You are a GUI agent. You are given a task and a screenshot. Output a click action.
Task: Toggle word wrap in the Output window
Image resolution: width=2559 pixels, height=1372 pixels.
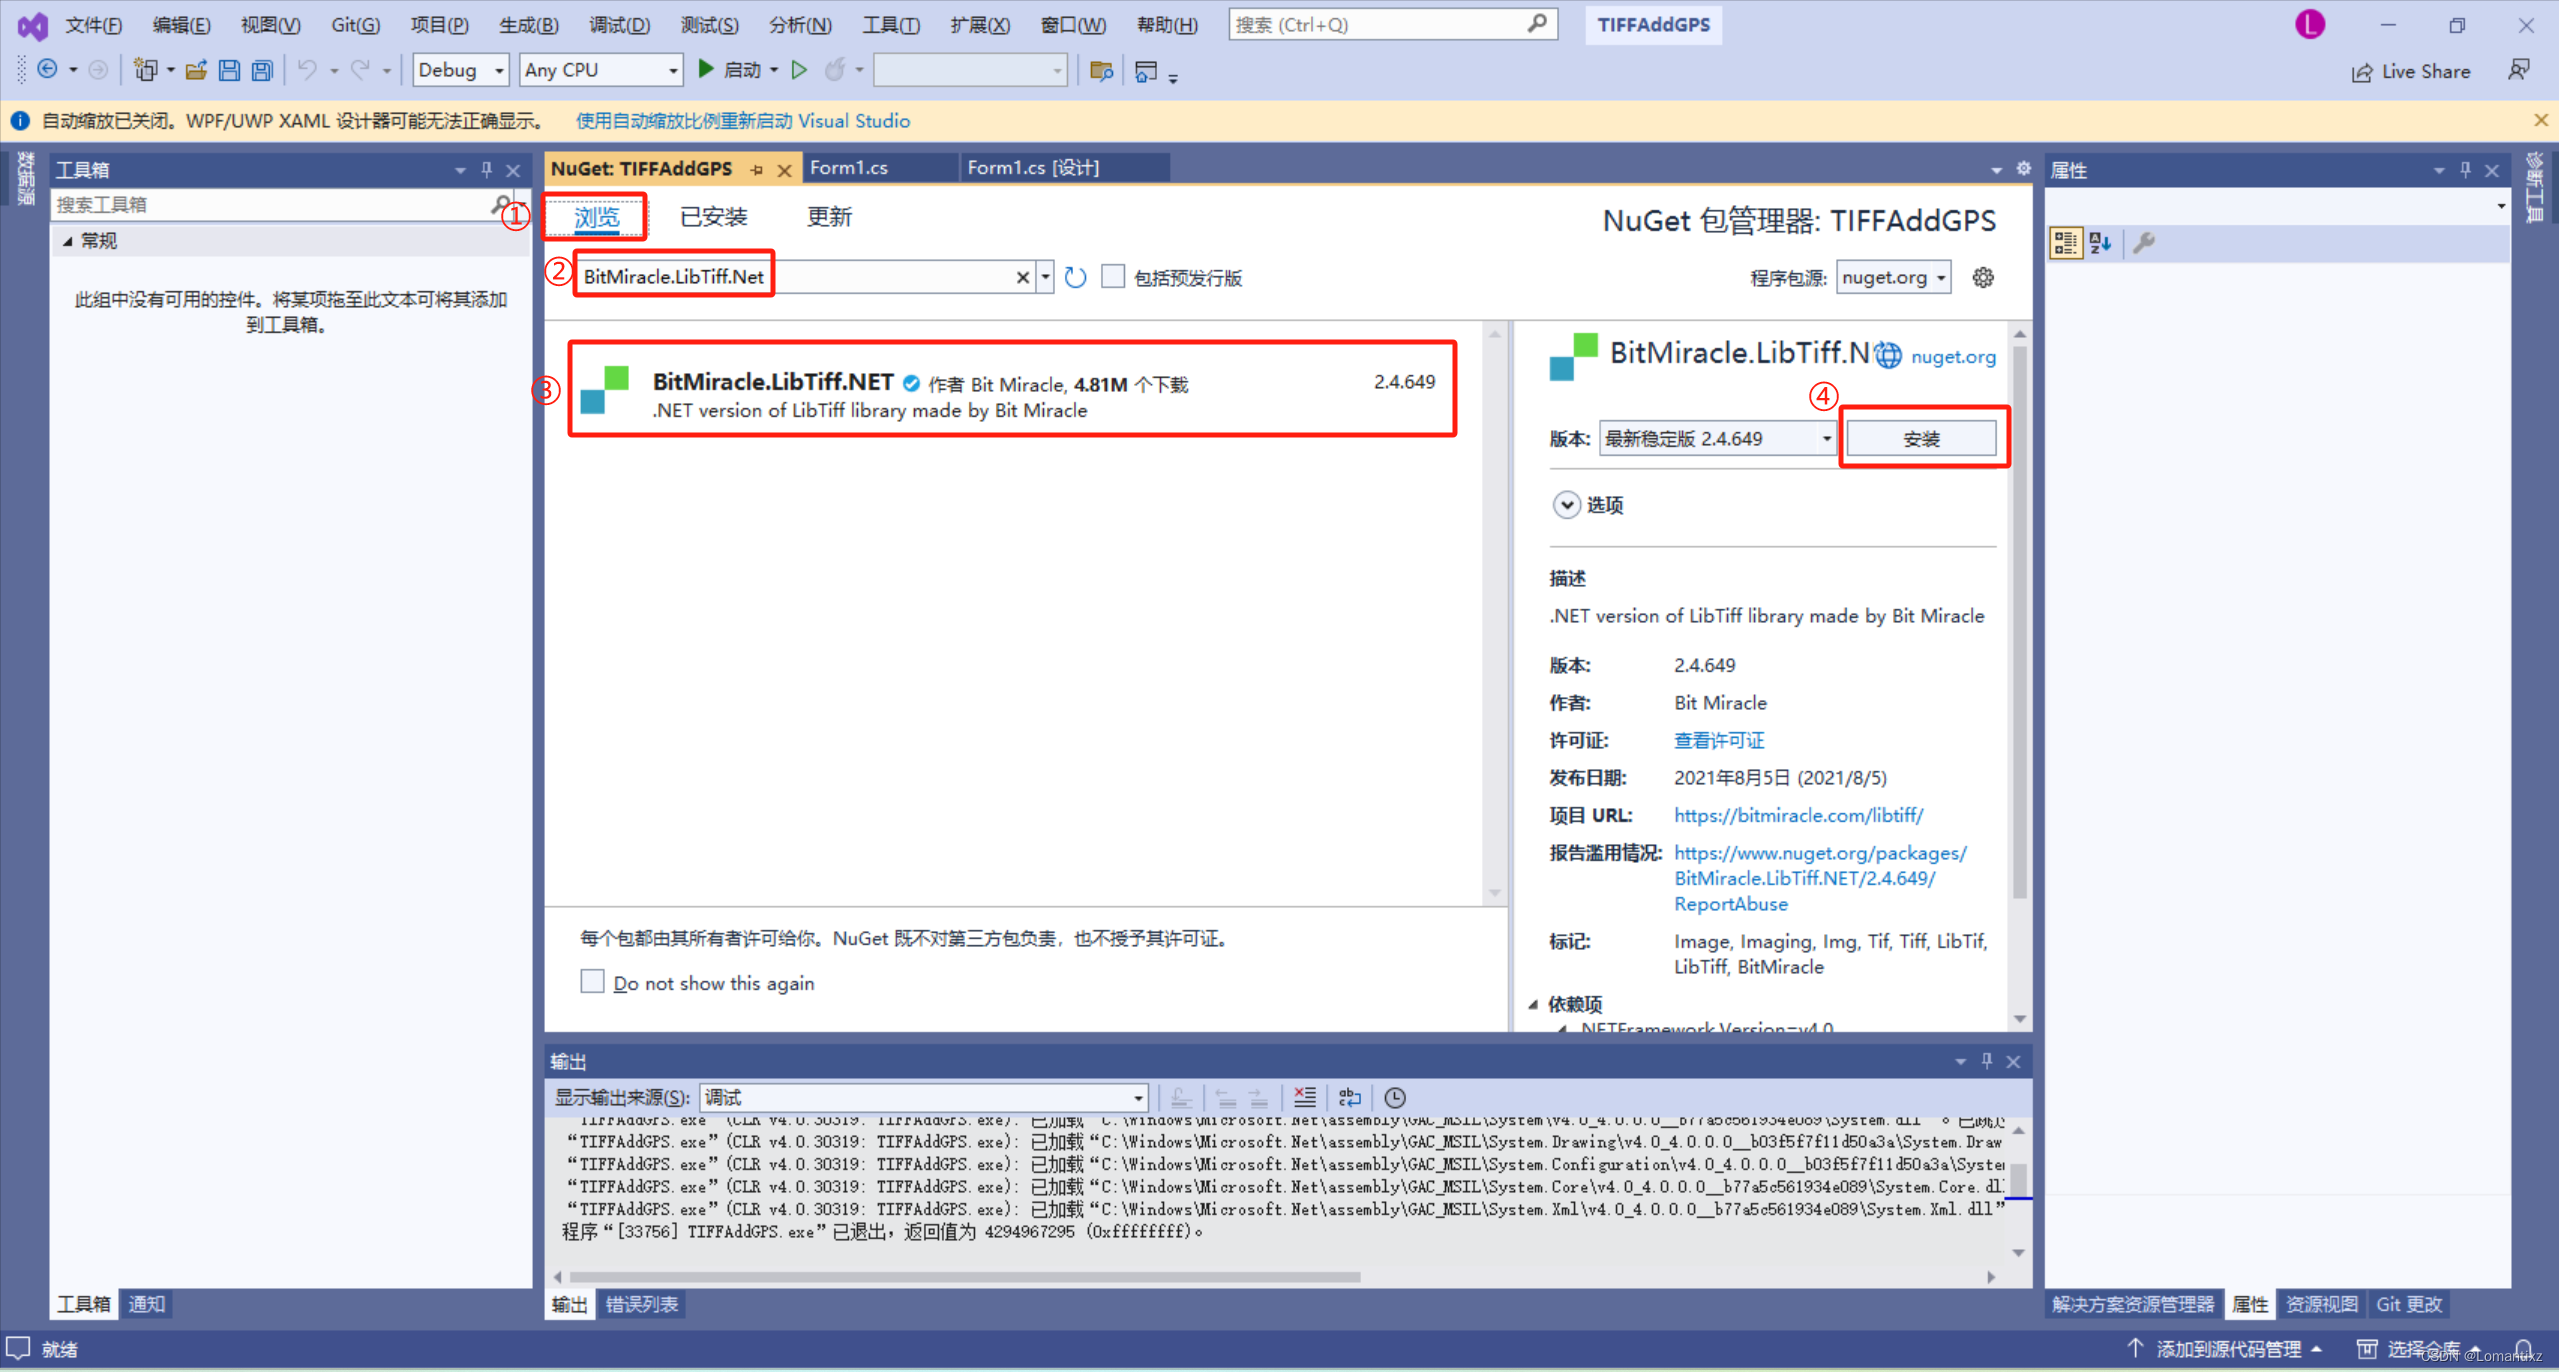click(1350, 1097)
